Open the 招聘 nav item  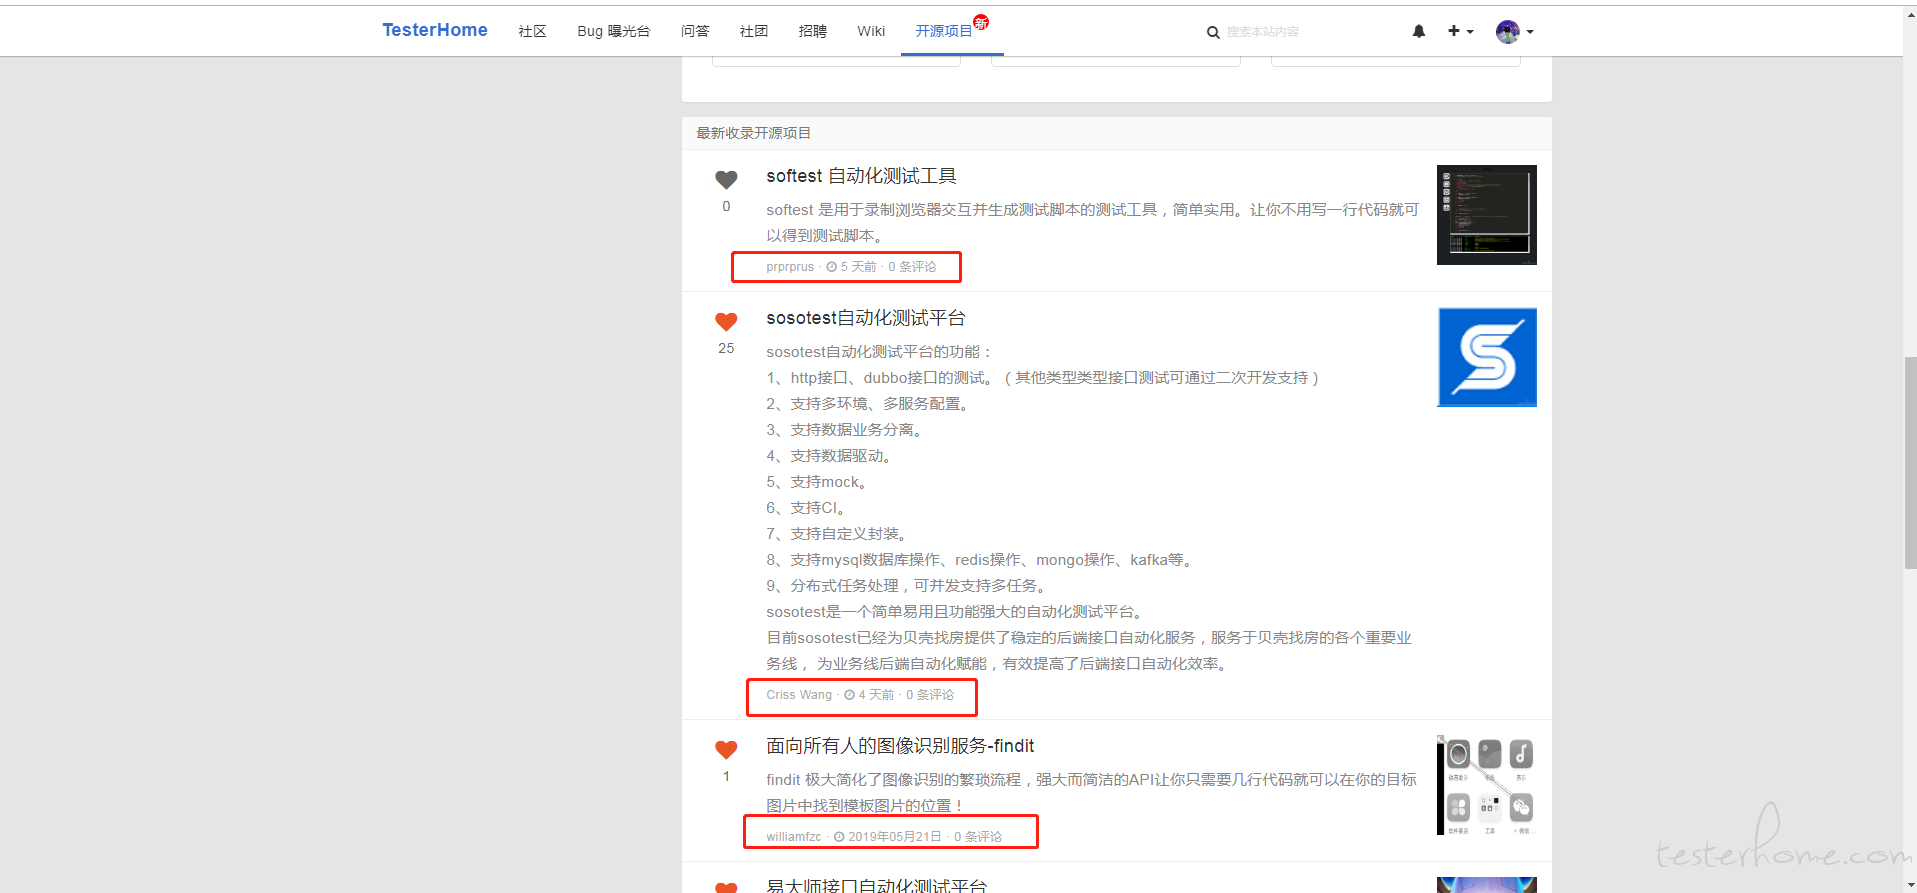[813, 31]
